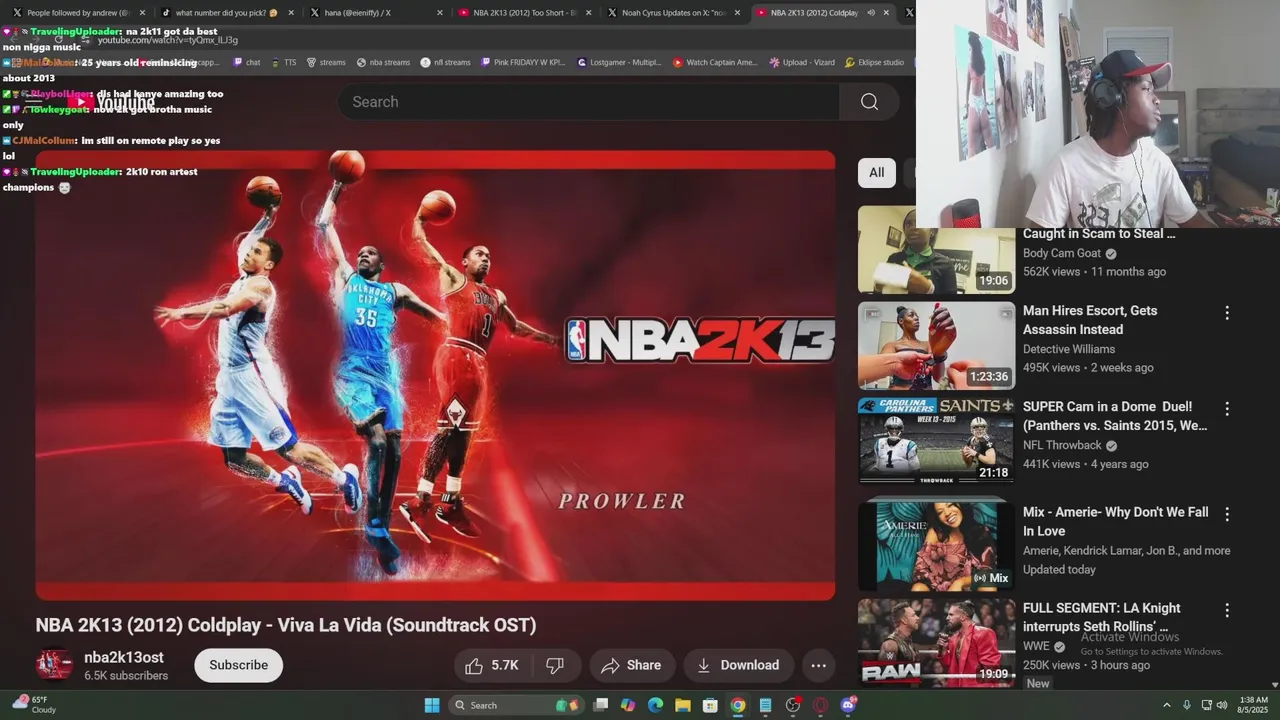Click the thumbs-up like icon showing 5.7K

pos(474,665)
